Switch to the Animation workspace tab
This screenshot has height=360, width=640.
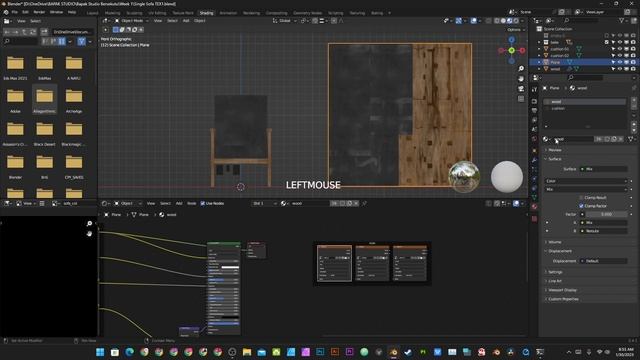point(228,13)
